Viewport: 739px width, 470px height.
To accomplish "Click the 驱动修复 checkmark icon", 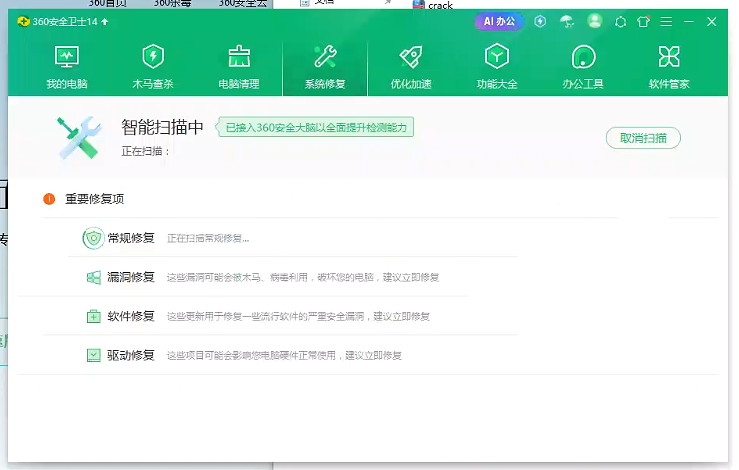I will 94,355.
